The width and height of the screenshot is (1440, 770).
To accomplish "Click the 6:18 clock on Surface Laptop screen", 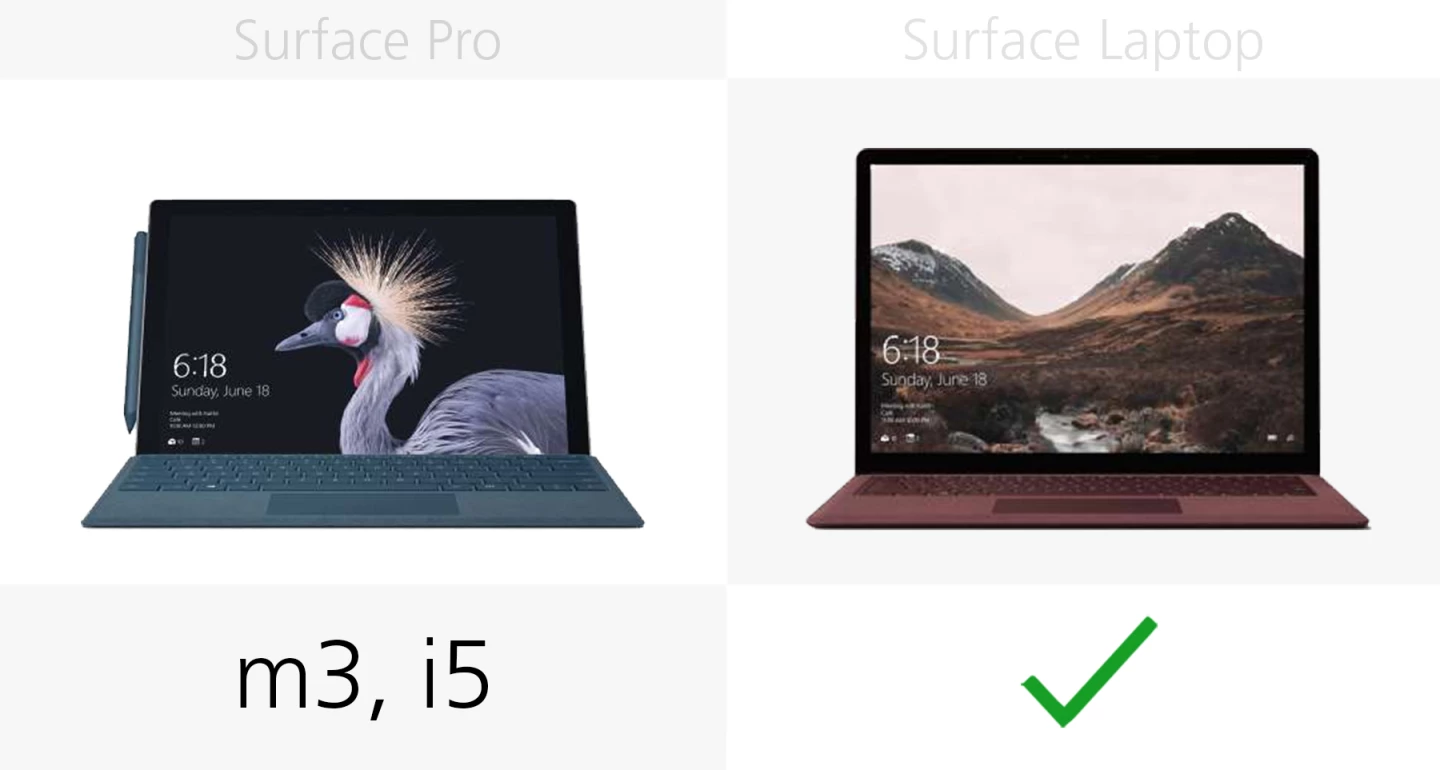I will (x=910, y=351).
